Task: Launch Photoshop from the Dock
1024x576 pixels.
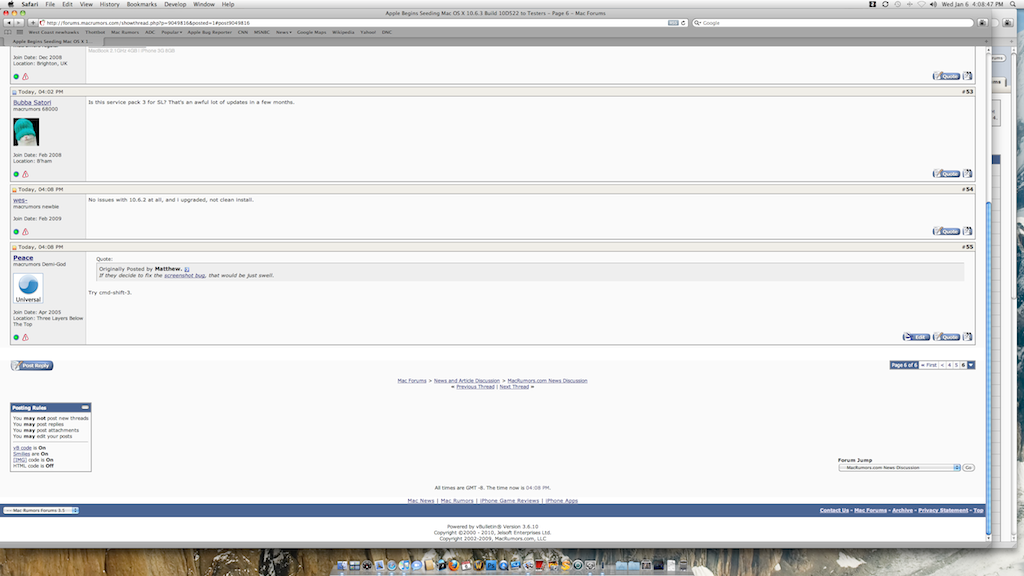Action: [x=491, y=566]
